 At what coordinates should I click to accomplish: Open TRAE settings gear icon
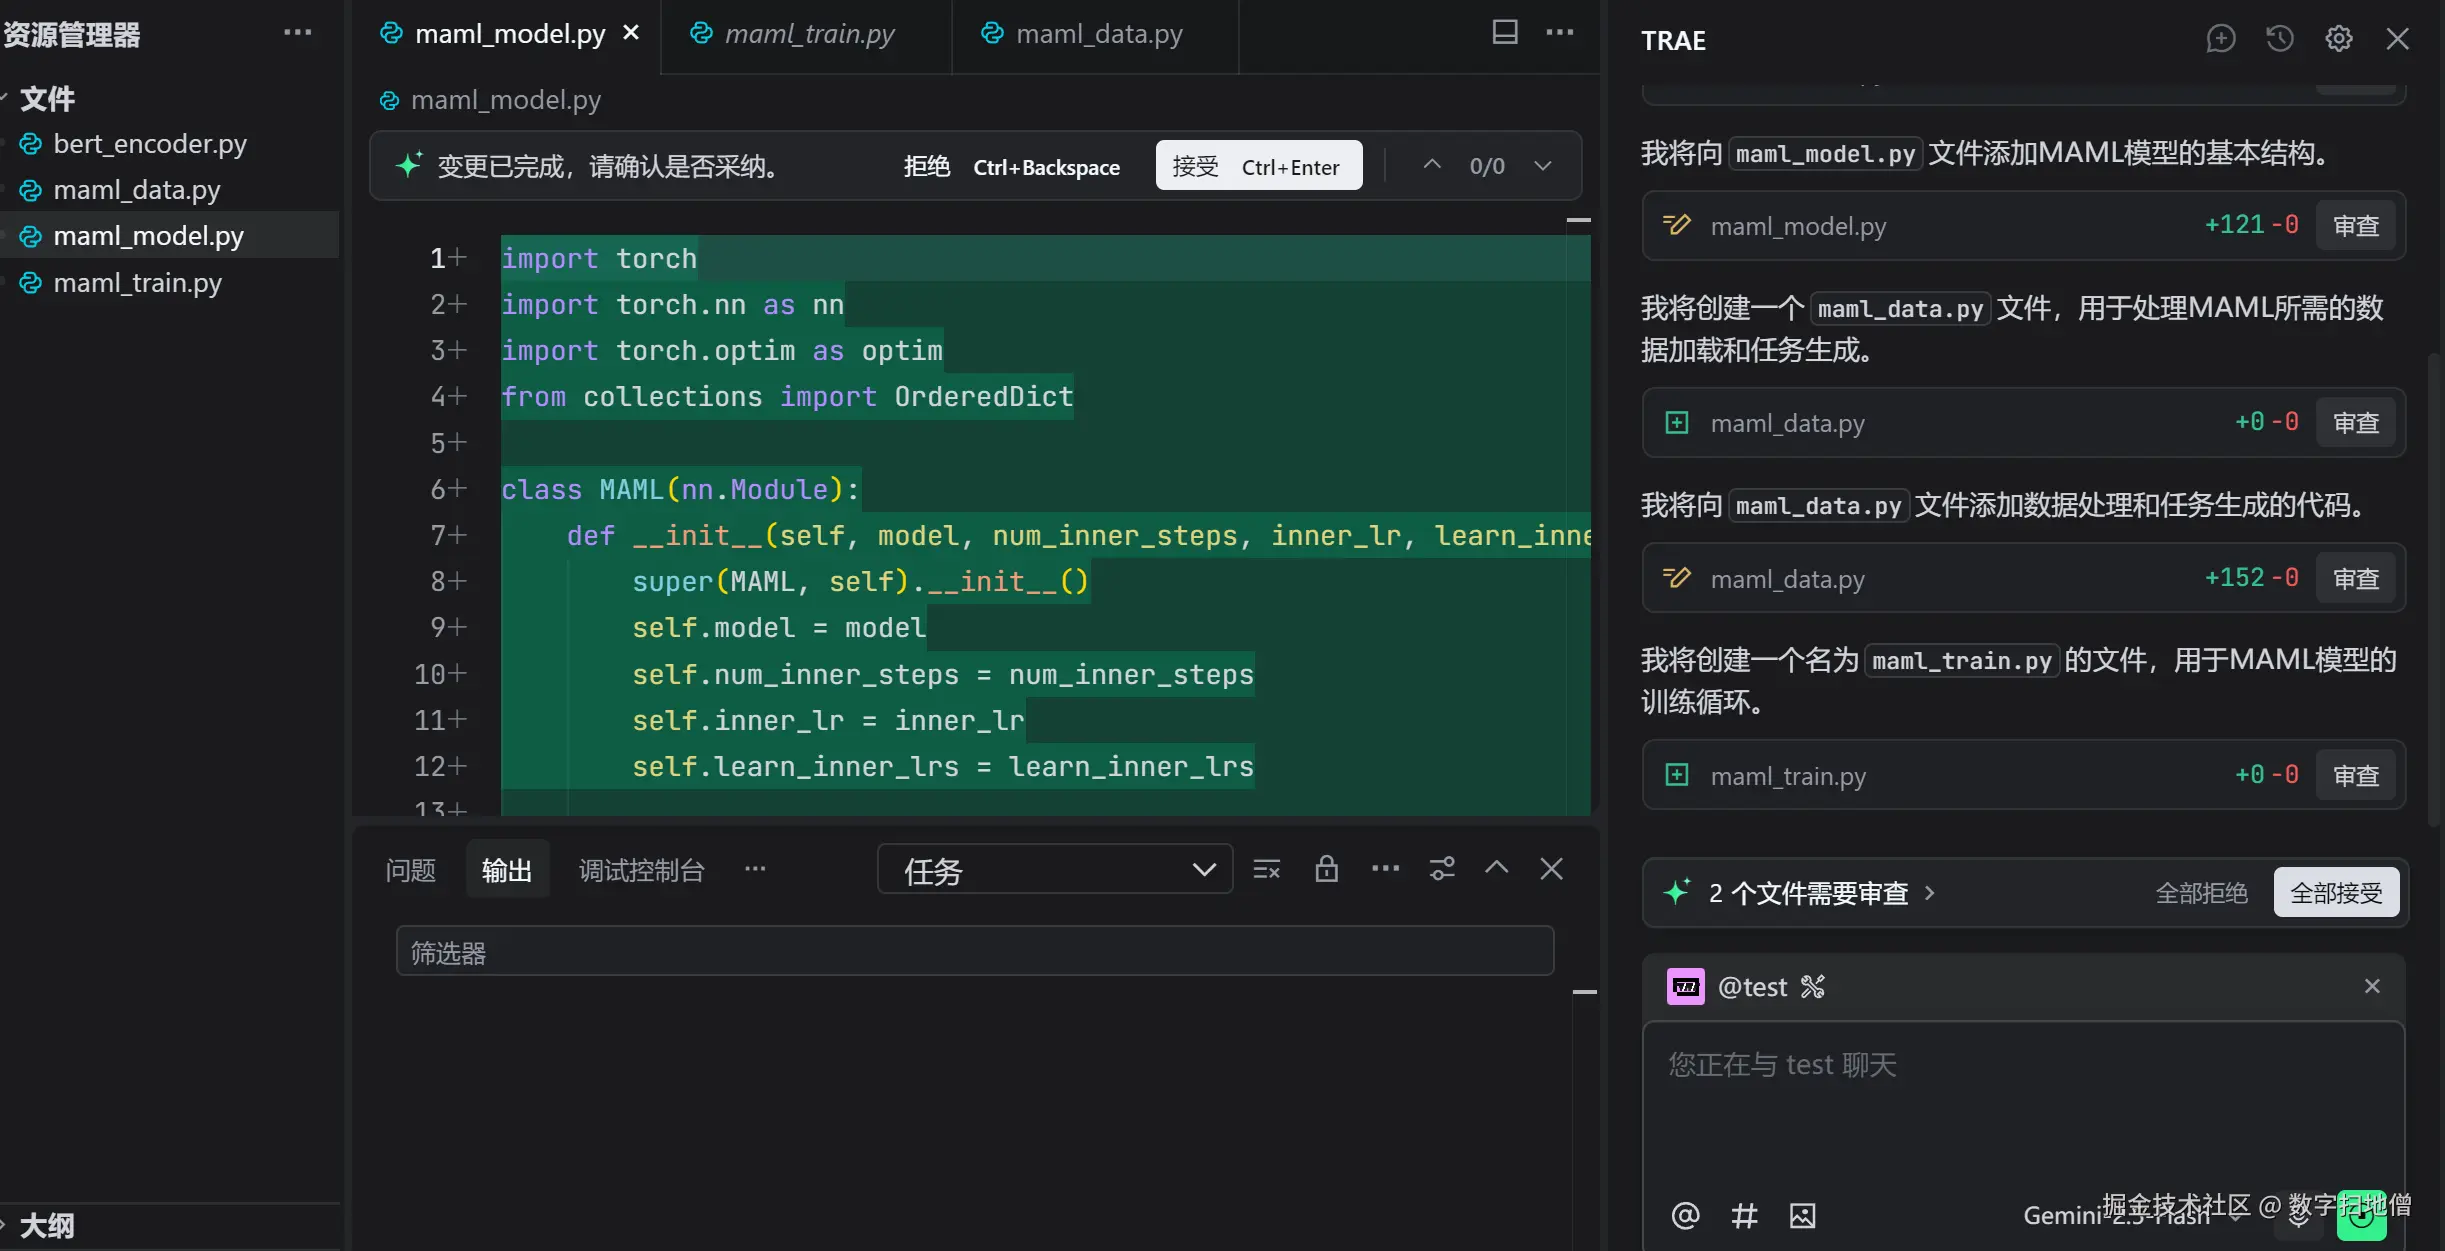click(x=2338, y=39)
